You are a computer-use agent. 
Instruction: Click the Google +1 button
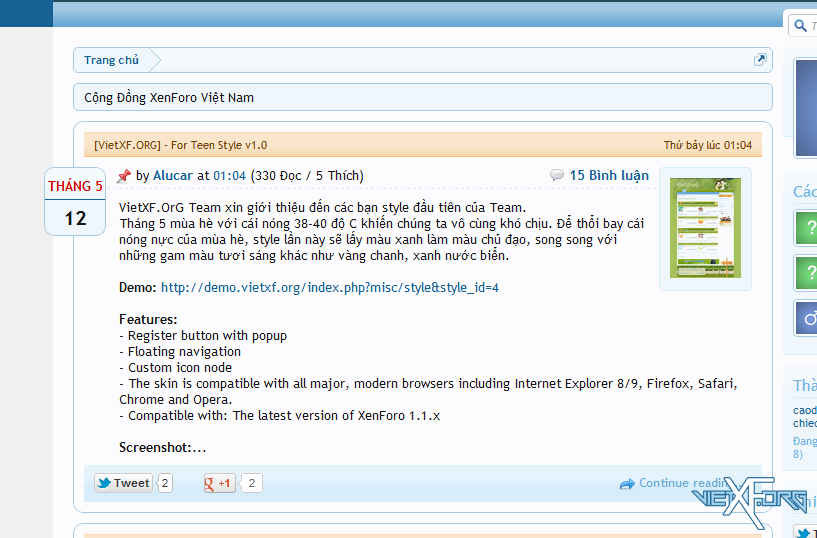[219, 483]
